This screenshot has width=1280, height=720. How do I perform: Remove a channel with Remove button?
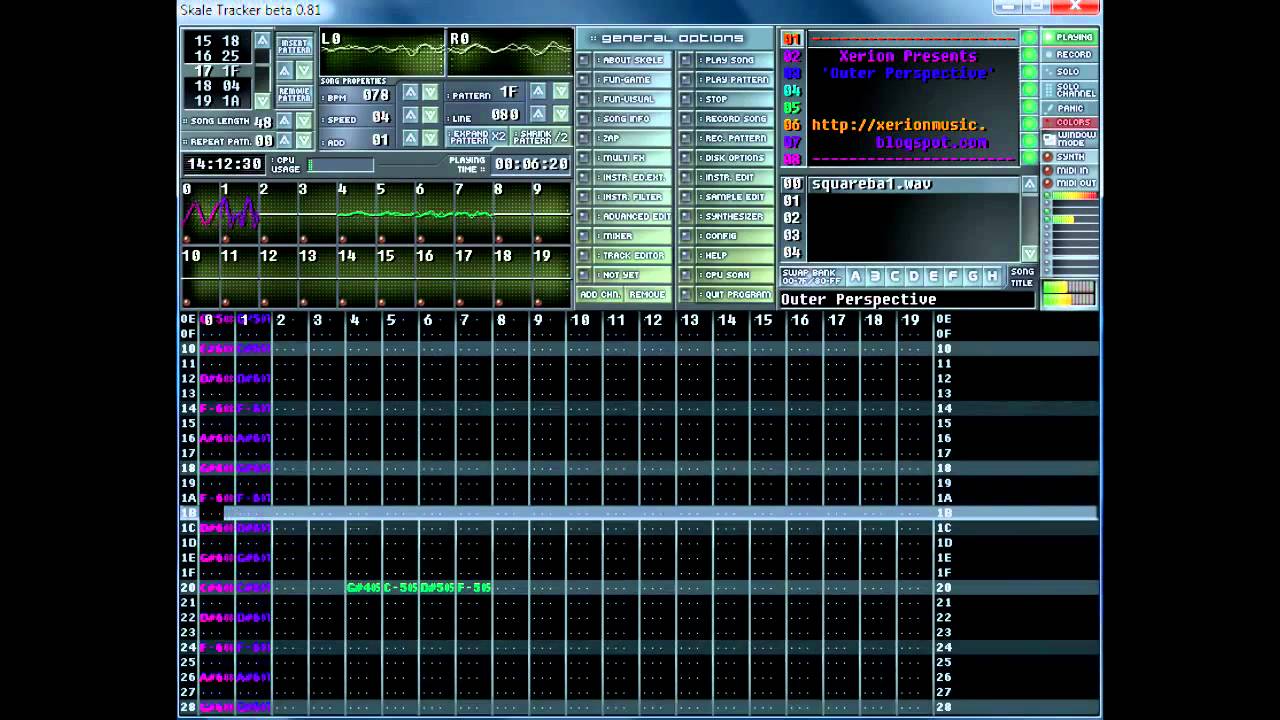coord(647,295)
